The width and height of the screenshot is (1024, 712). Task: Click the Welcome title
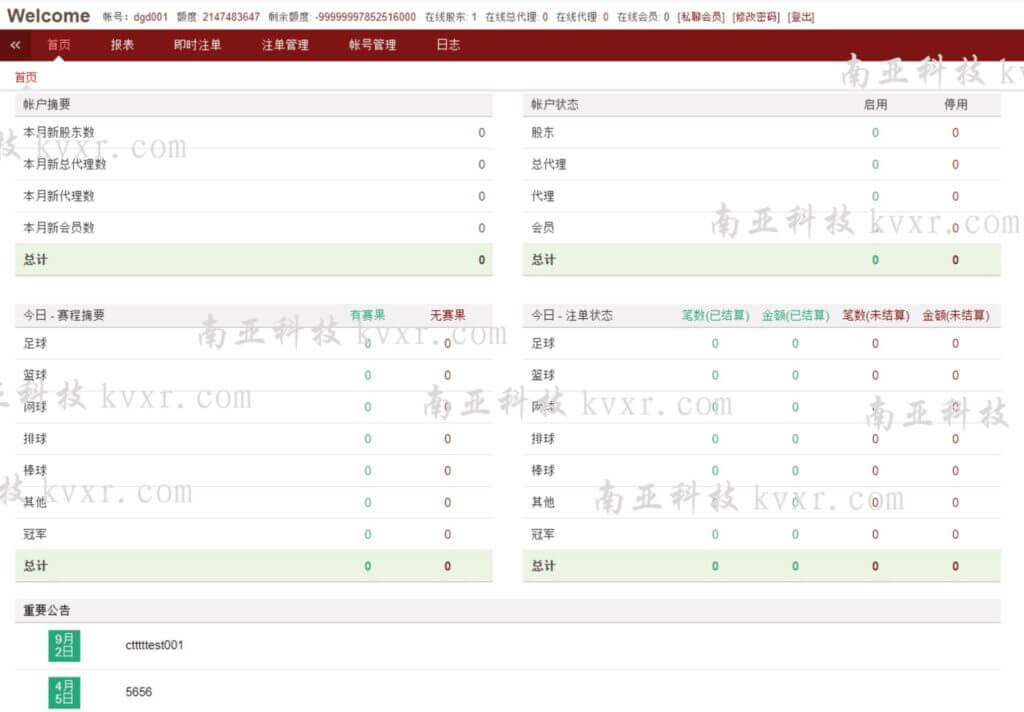[x=48, y=16]
